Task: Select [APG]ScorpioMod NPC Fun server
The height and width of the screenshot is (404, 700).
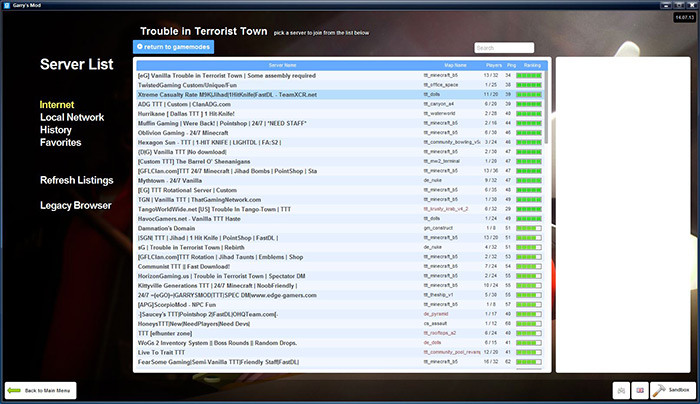Action: coord(340,304)
